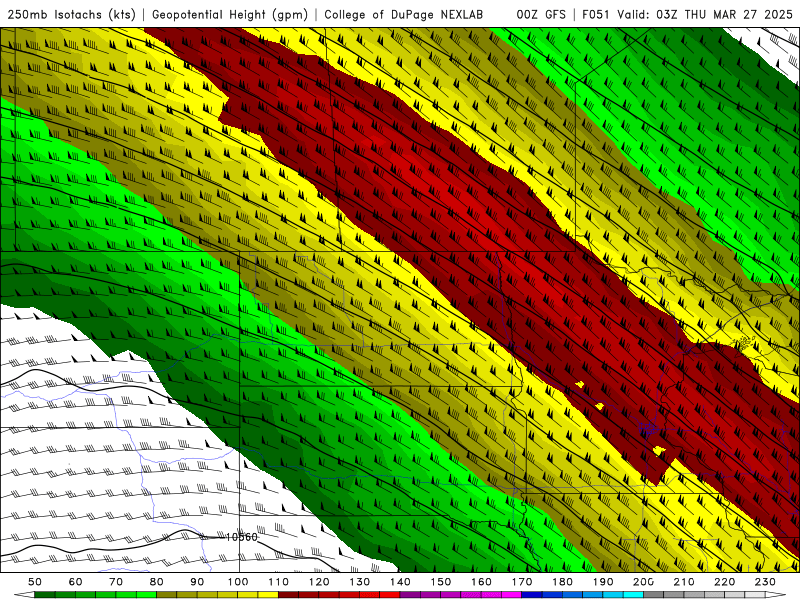This screenshot has height=600, width=800.
Task: Click the "Valid: 03Z THU MAR 27 2025" text
Action: pyautogui.click(x=705, y=14)
